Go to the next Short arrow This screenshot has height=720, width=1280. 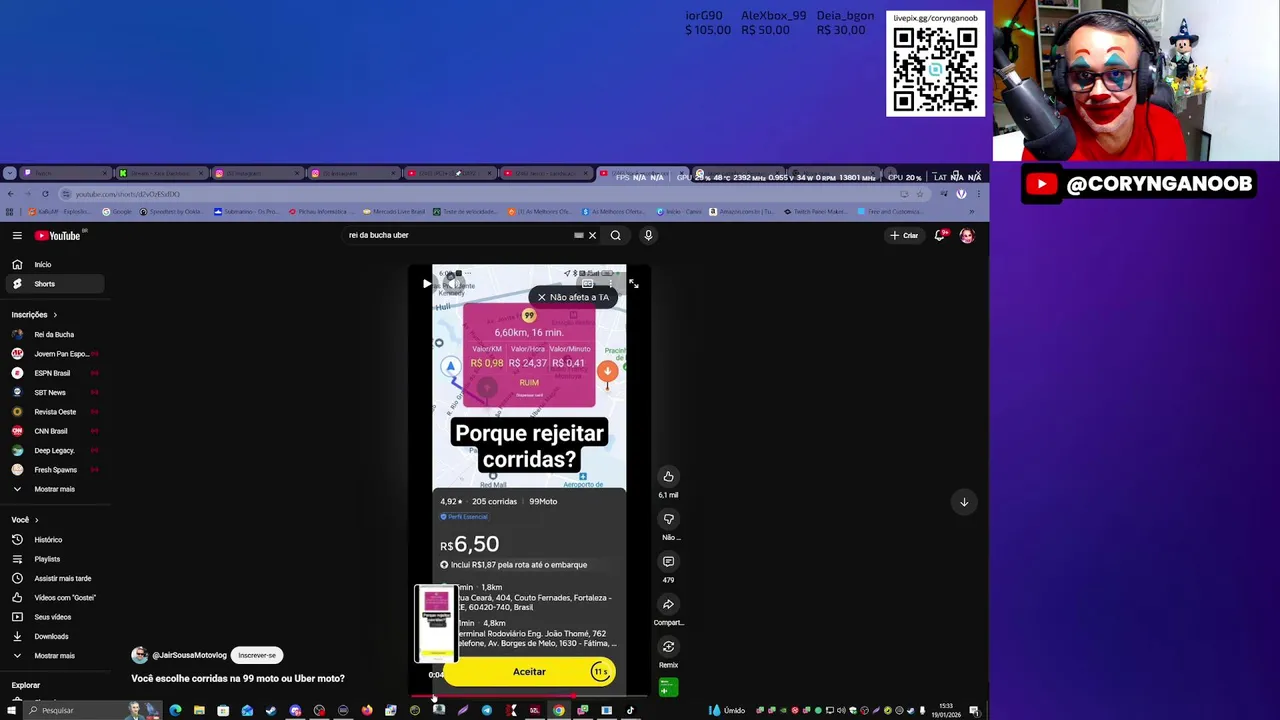964,502
